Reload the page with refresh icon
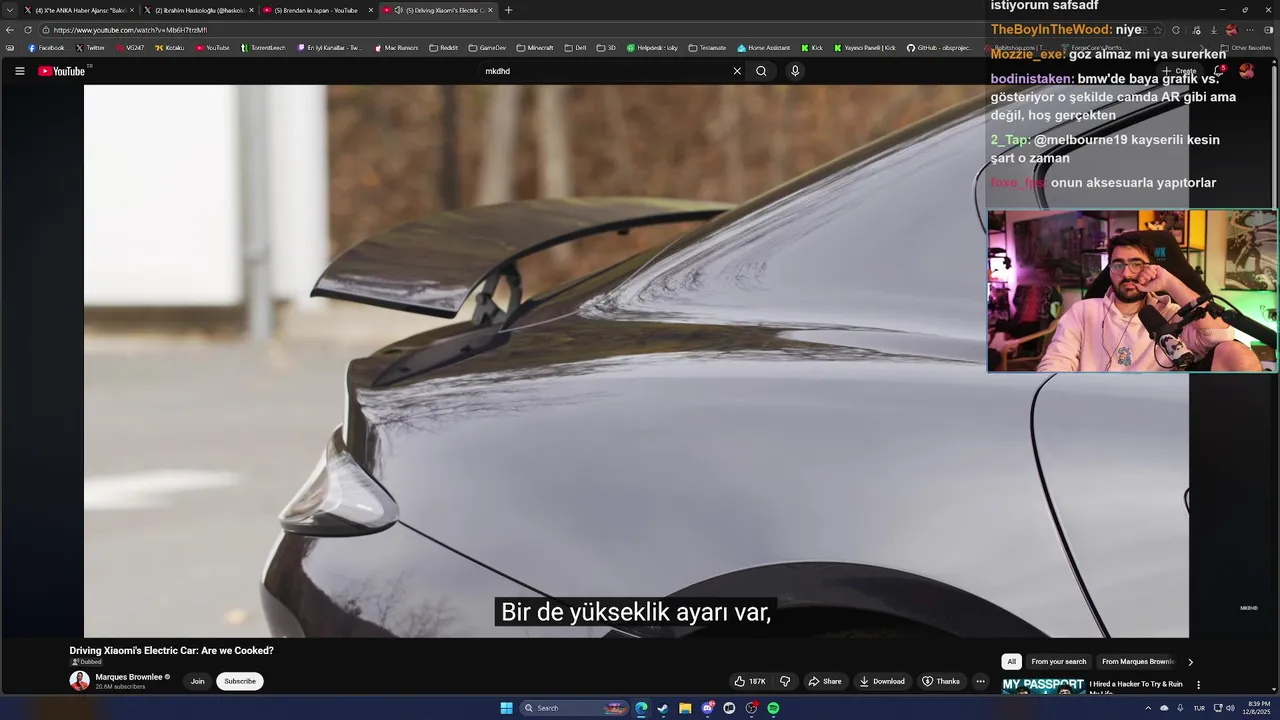This screenshot has height=720, width=1280. [x=28, y=30]
